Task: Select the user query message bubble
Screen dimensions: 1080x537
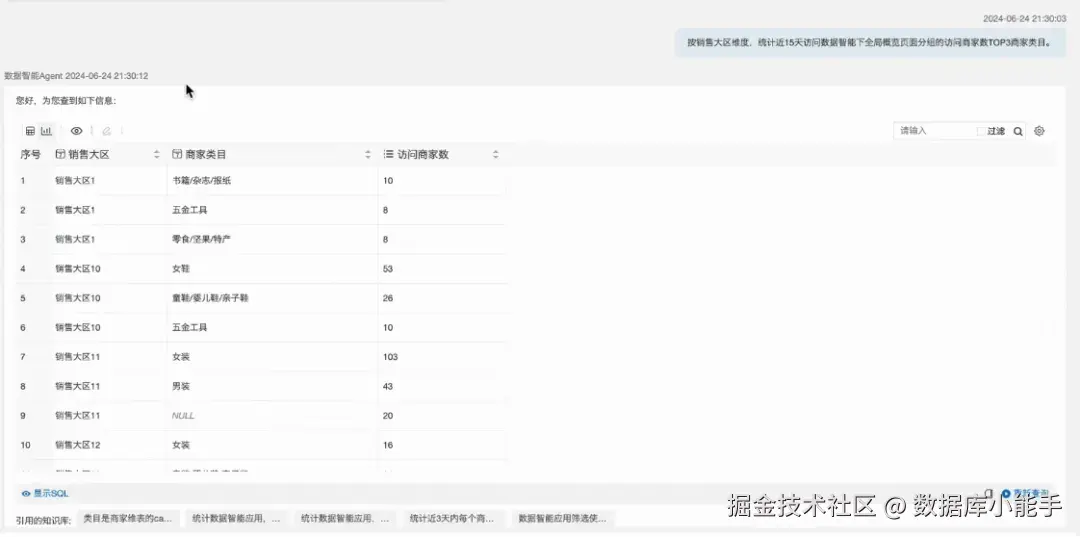Action: coord(870,43)
